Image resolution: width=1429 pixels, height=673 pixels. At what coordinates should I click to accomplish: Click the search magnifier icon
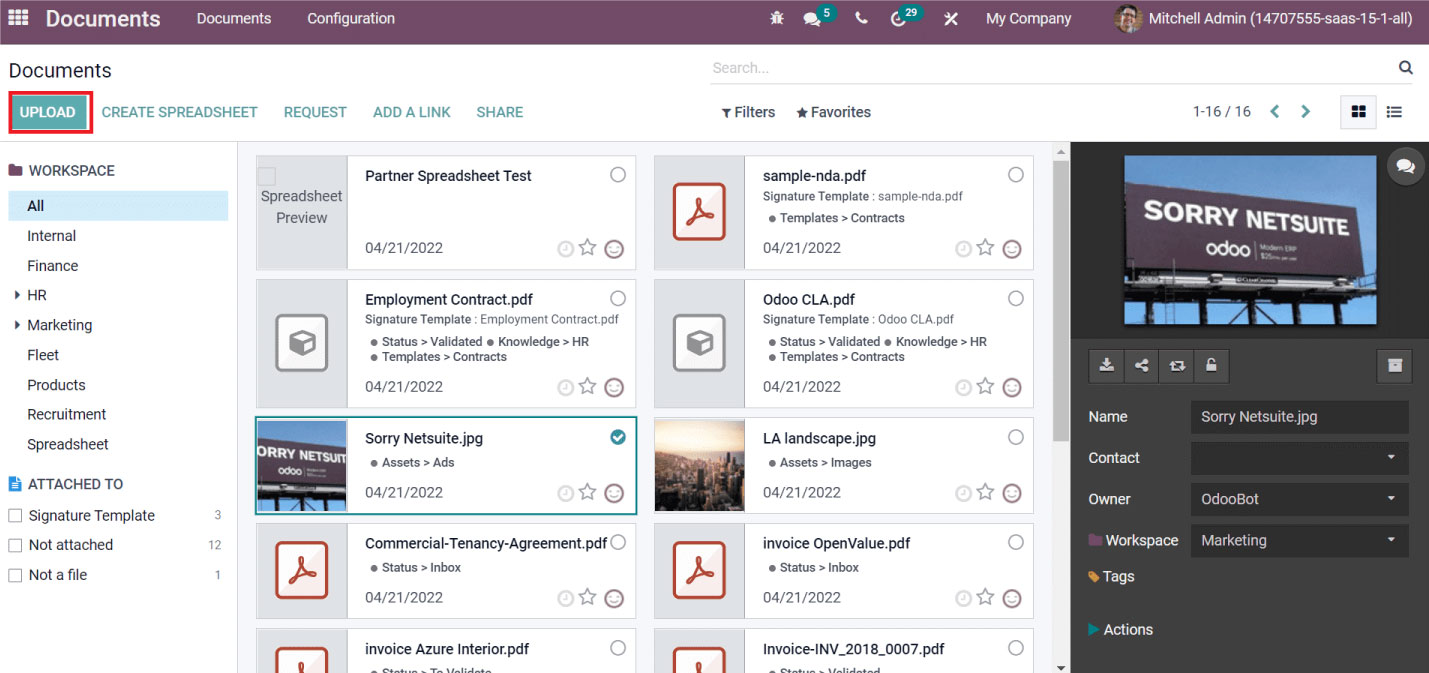pyautogui.click(x=1405, y=68)
